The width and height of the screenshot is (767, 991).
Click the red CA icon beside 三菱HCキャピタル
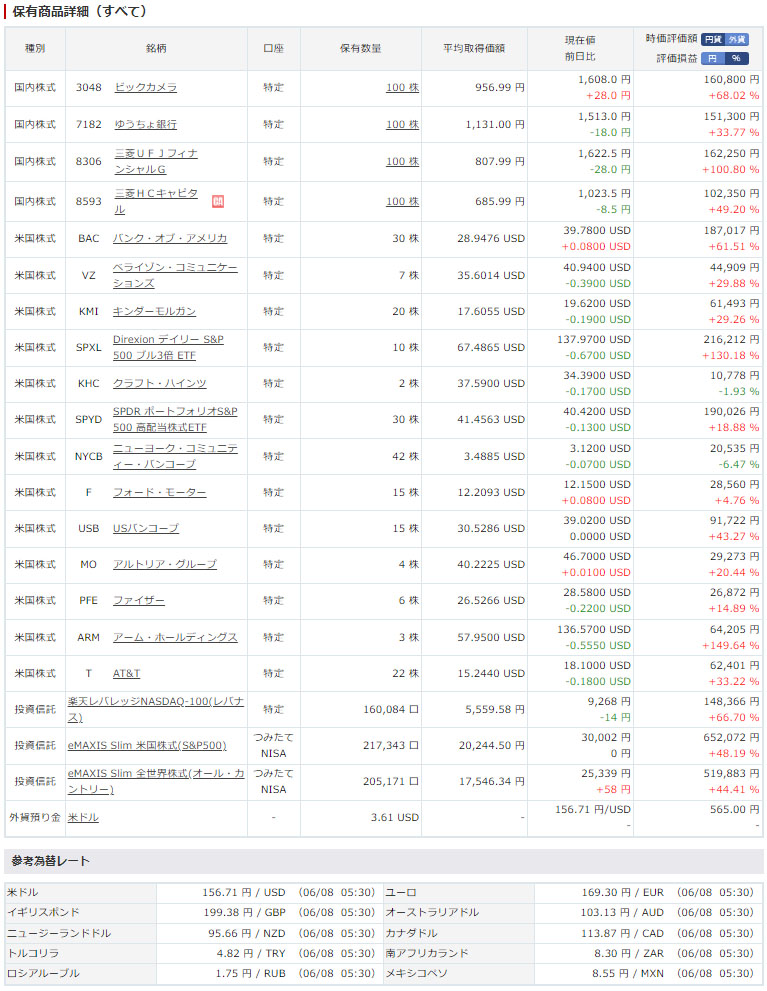(218, 201)
